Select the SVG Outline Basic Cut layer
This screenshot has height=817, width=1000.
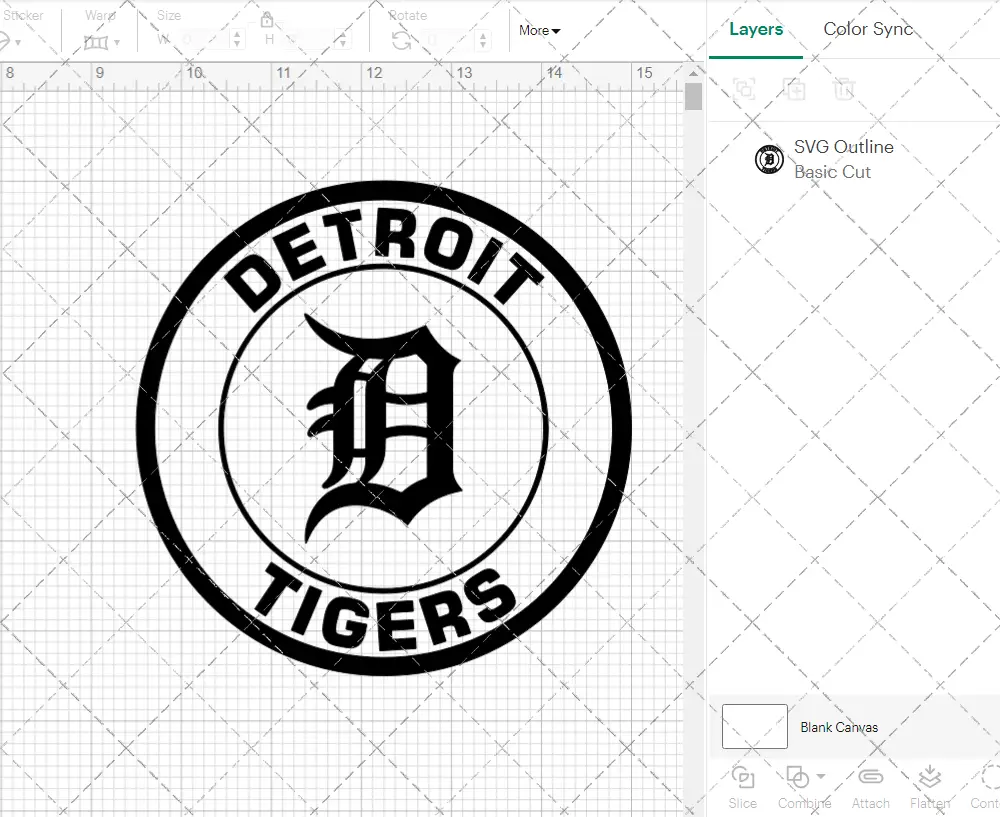pyautogui.click(x=843, y=158)
